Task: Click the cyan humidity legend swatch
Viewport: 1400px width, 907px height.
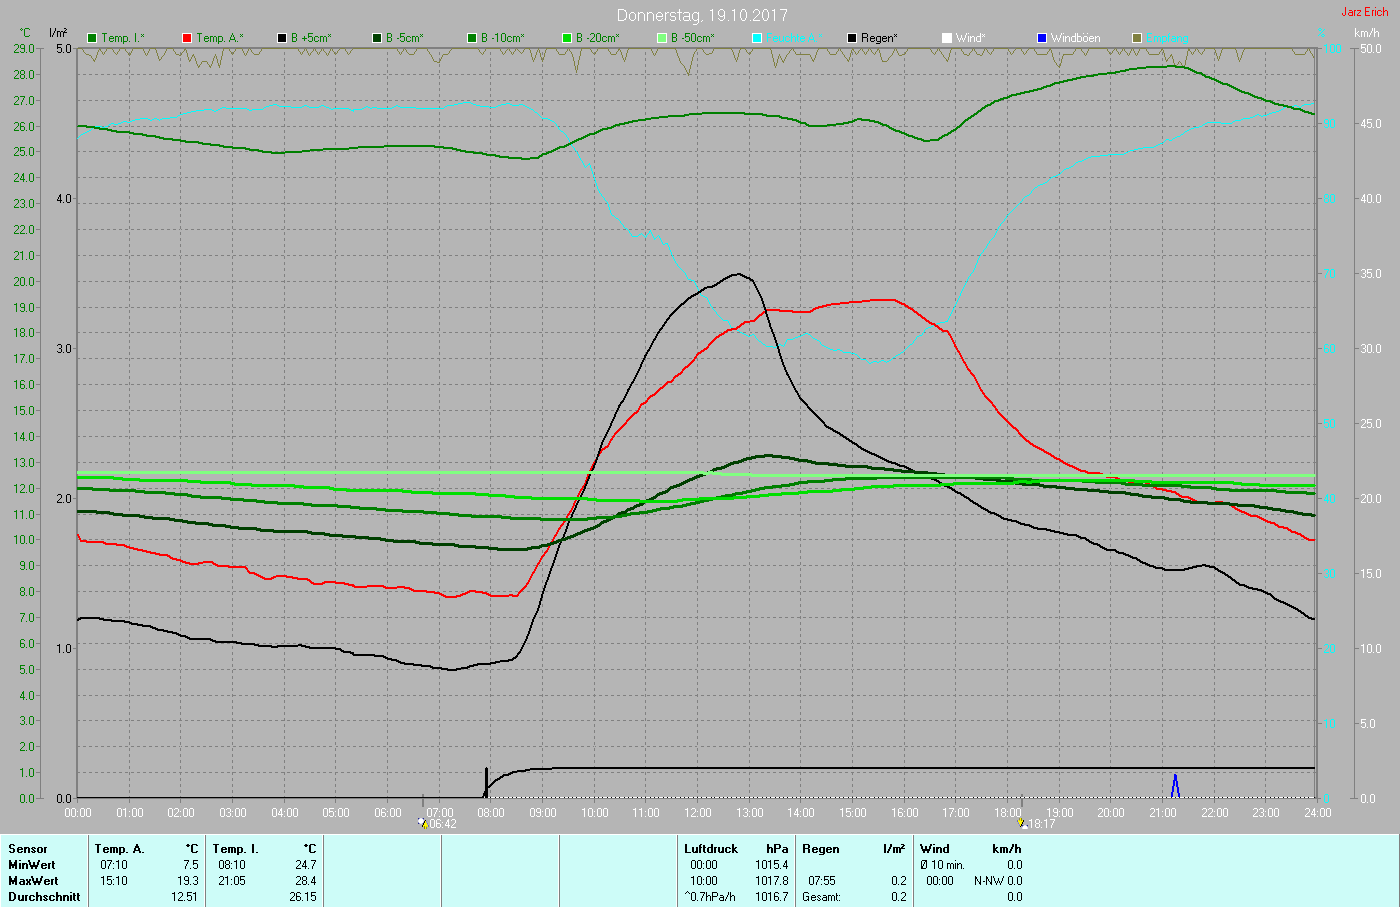Action: pos(757,38)
